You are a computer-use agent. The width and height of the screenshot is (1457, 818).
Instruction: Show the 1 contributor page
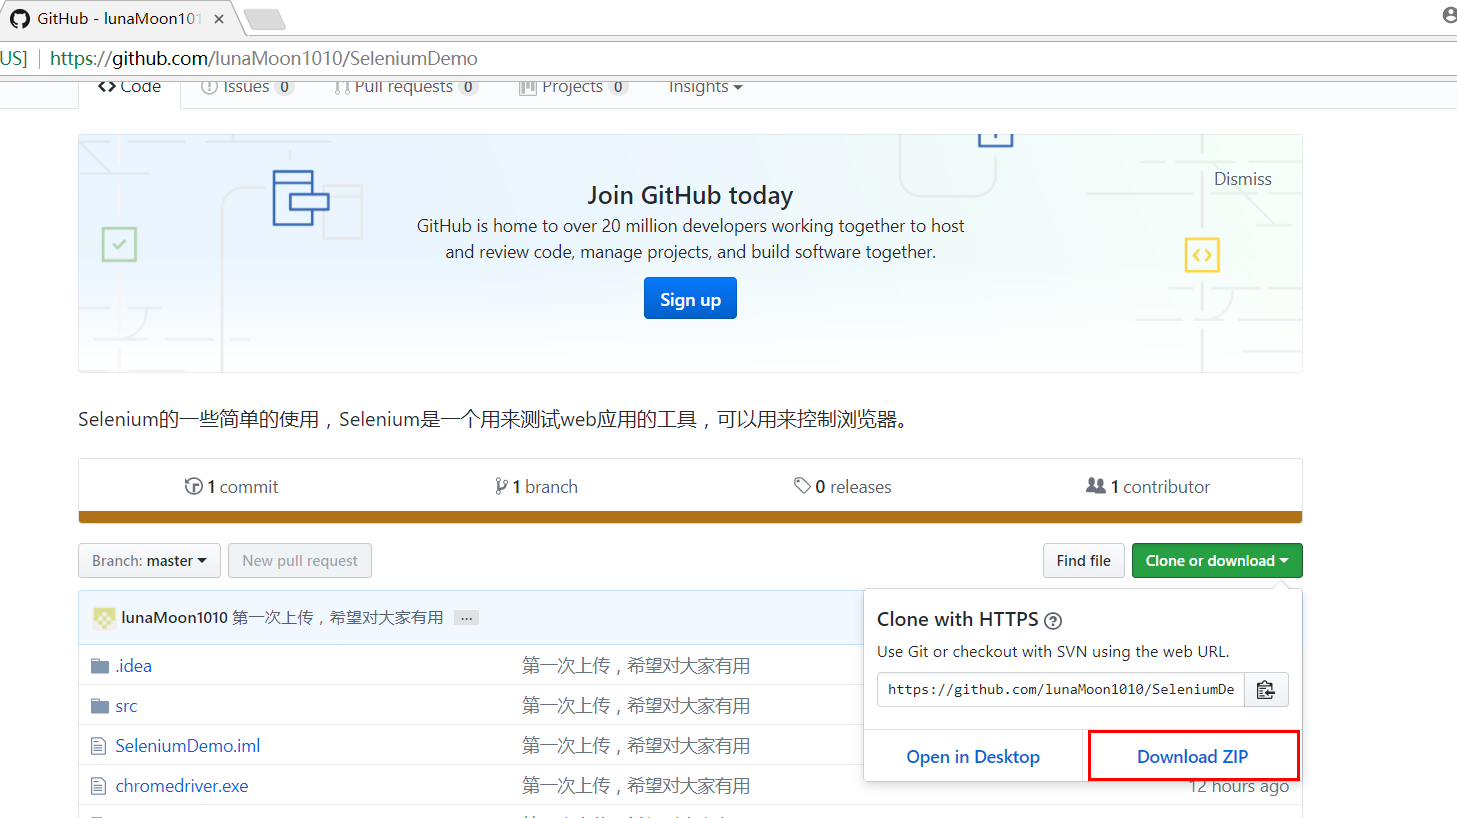coord(1148,487)
